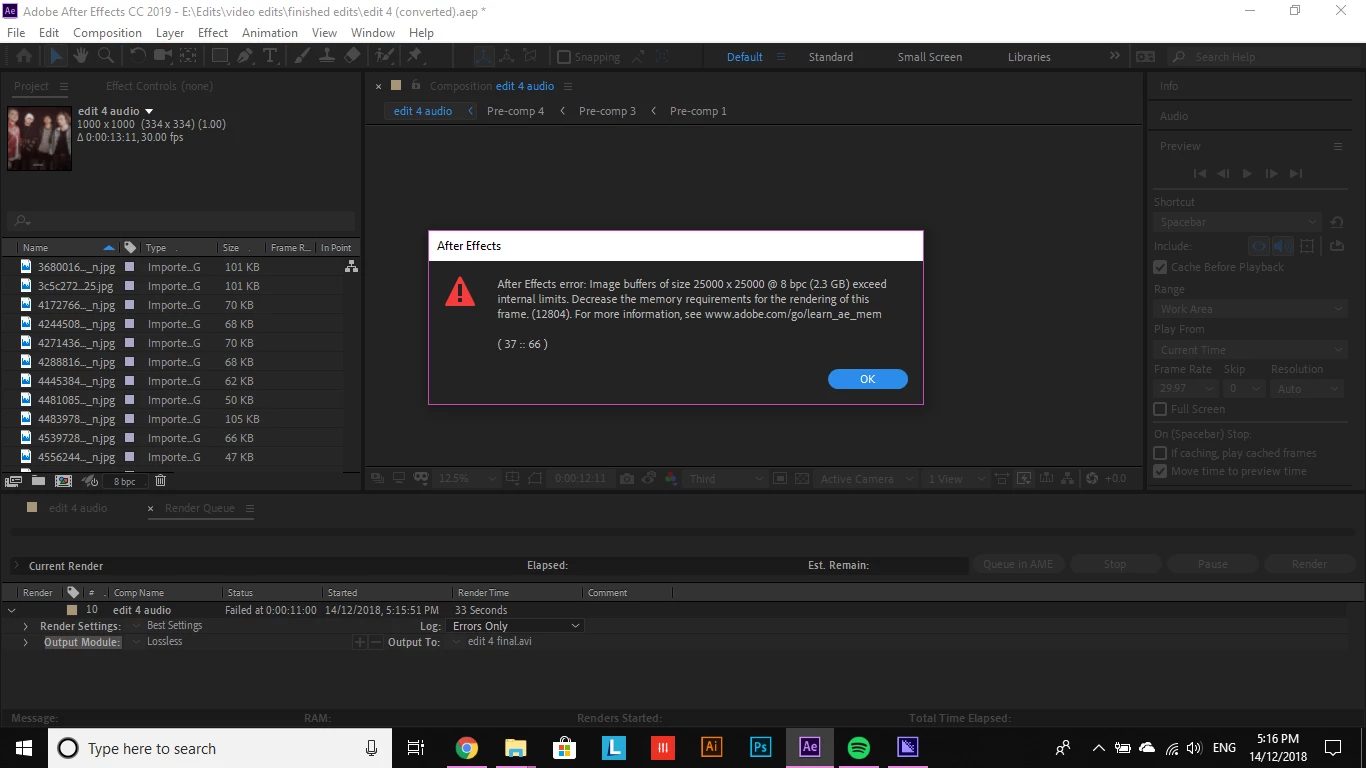Click the 8 bpc color depth button
The height and width of the screenshot is (768, 1366).
124,481
